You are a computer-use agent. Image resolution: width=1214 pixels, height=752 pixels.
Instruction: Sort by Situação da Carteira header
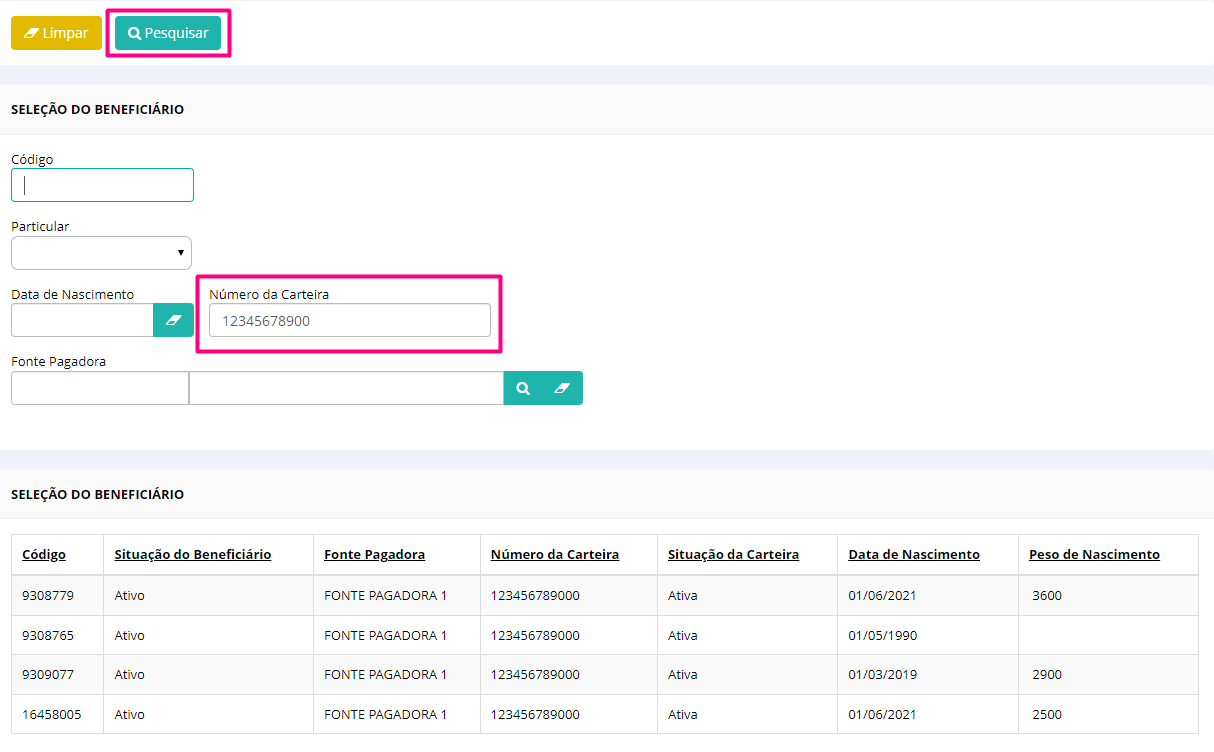coord(734,554)
